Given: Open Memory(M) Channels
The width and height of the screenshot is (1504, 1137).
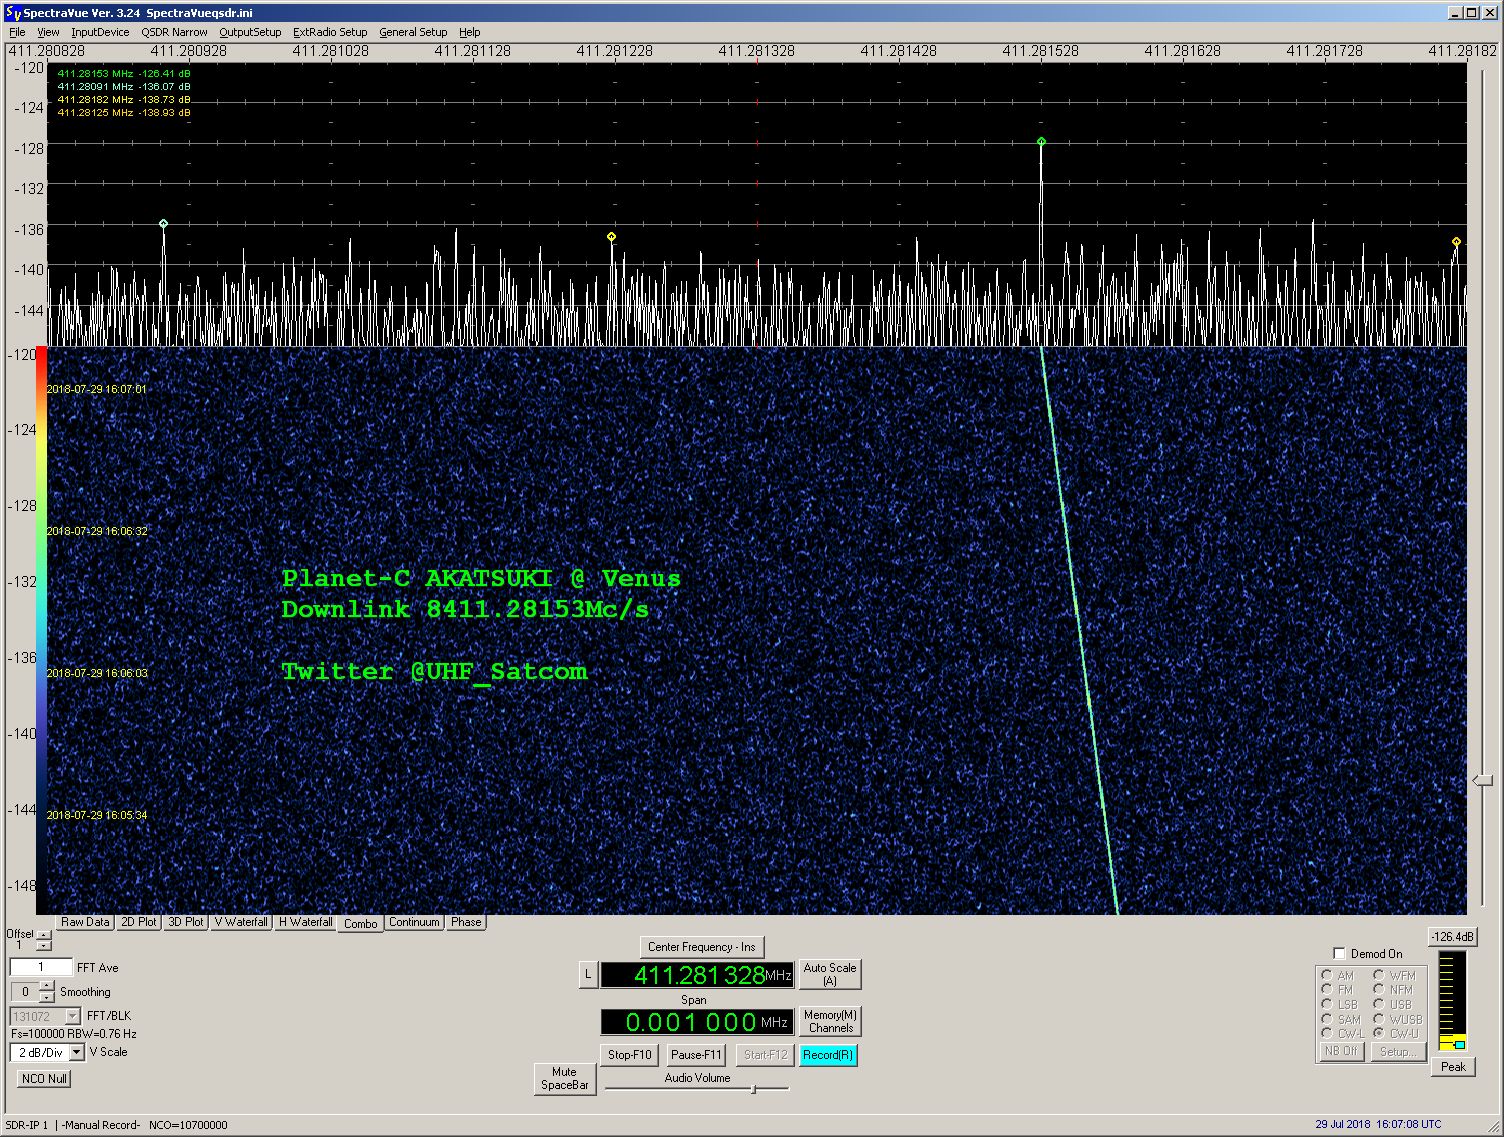Looking at the screenshot, I should 830,1021.
